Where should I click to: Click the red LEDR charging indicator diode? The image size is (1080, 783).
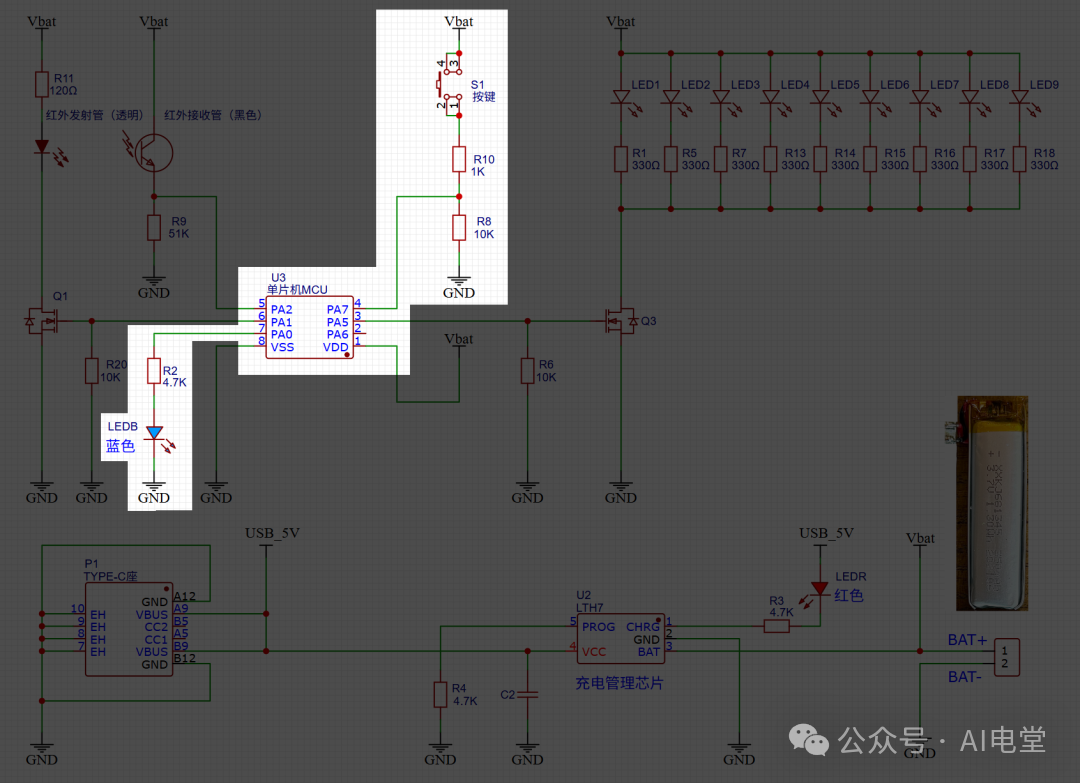click(x=820, y=589)
